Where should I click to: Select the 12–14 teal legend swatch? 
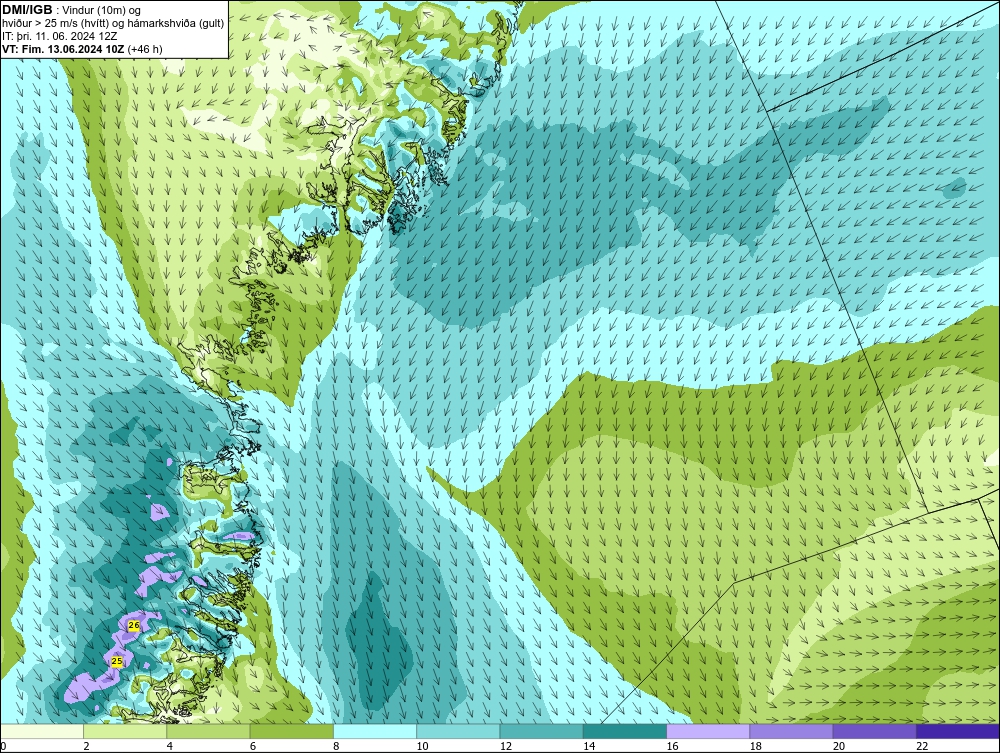(x=541, y=731)
